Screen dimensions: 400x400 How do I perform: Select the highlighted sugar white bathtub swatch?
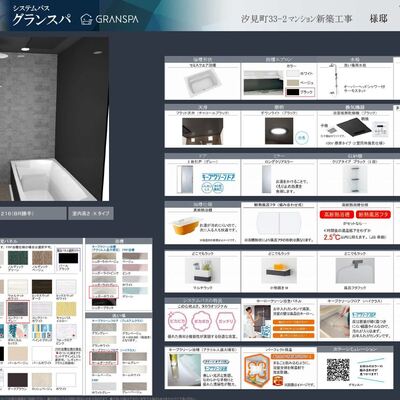104,291
